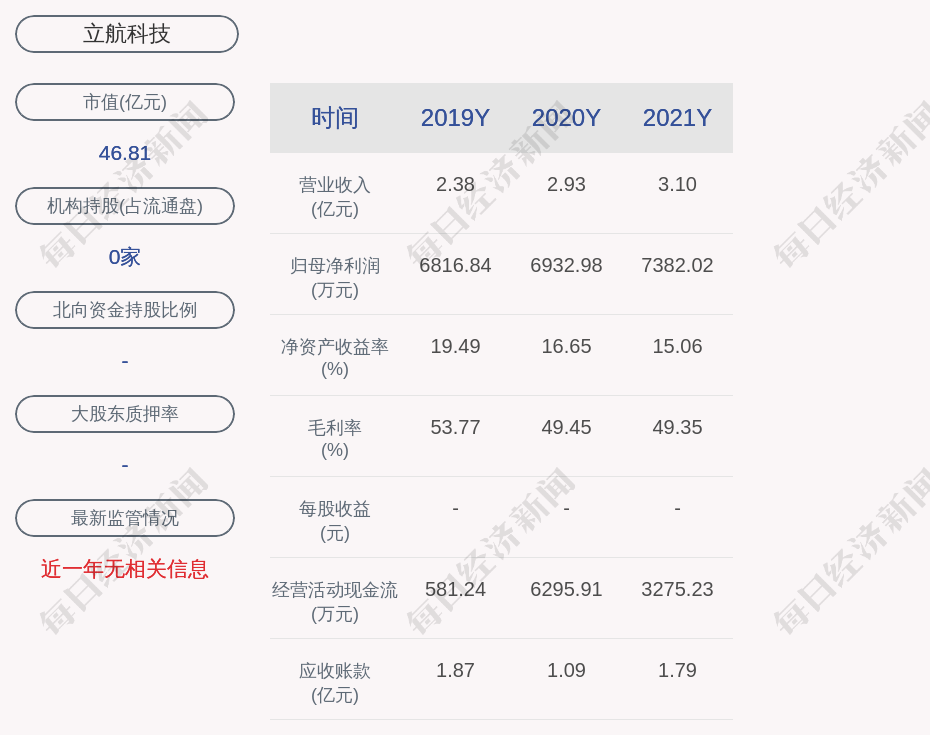Click the 时间 column header
Viewport: 930px width, 735px height.
(x=335, y=118)
